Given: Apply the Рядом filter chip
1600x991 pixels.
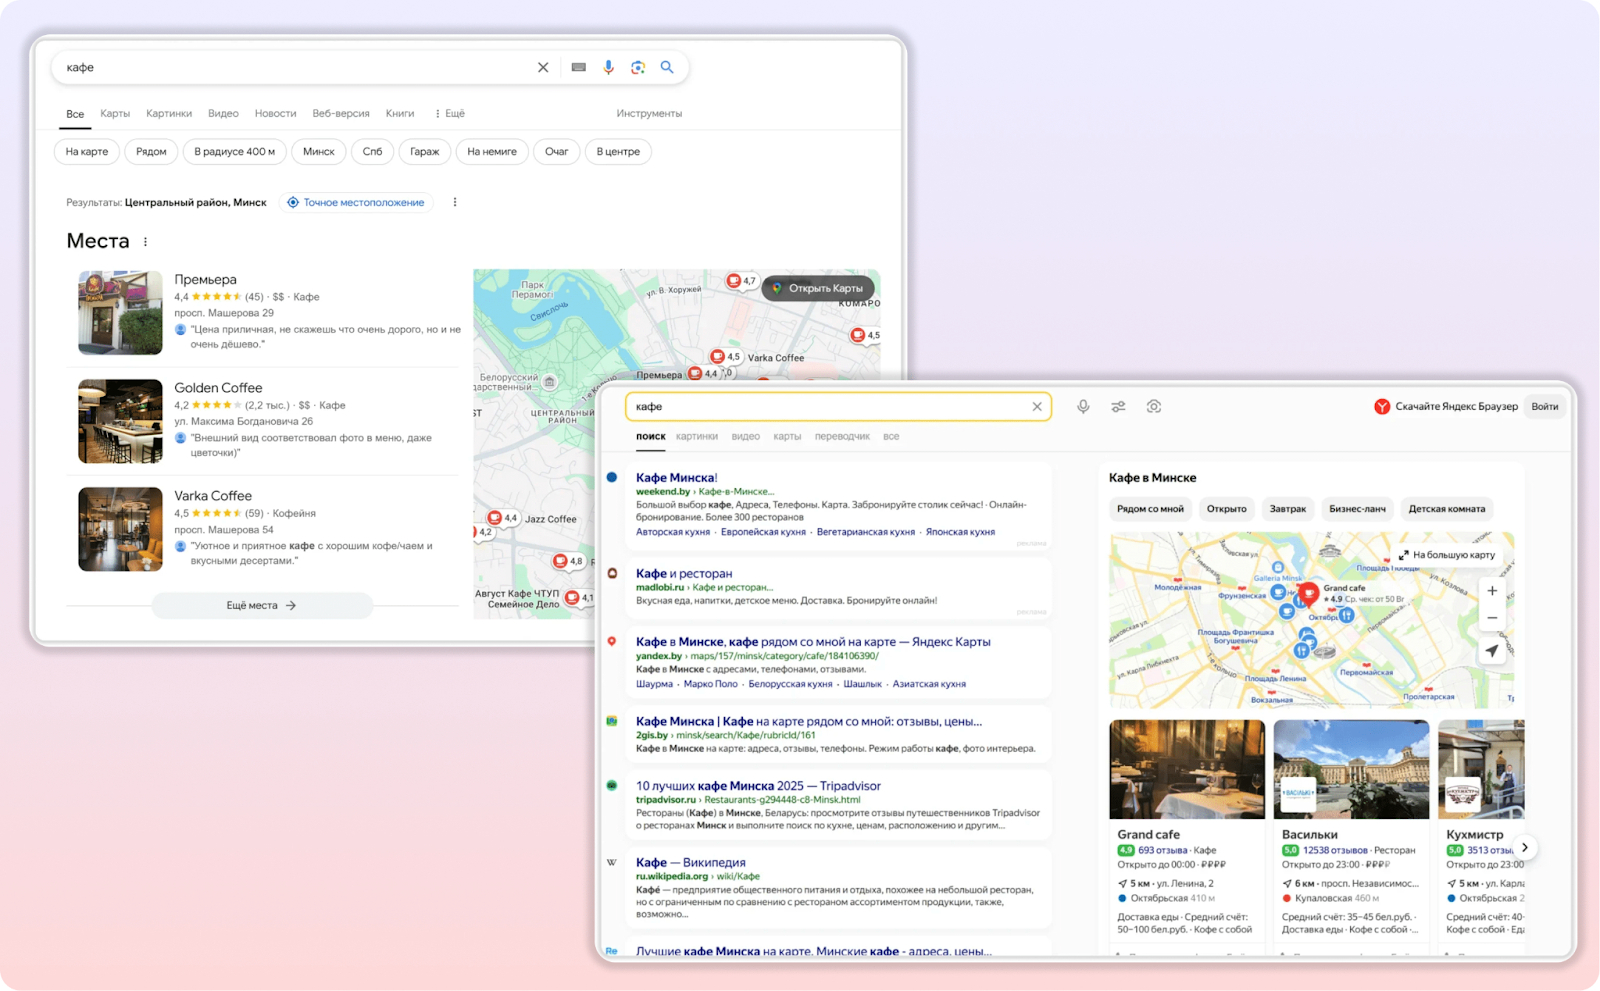Looking at the screenshot, I should (x=151, y=151).
